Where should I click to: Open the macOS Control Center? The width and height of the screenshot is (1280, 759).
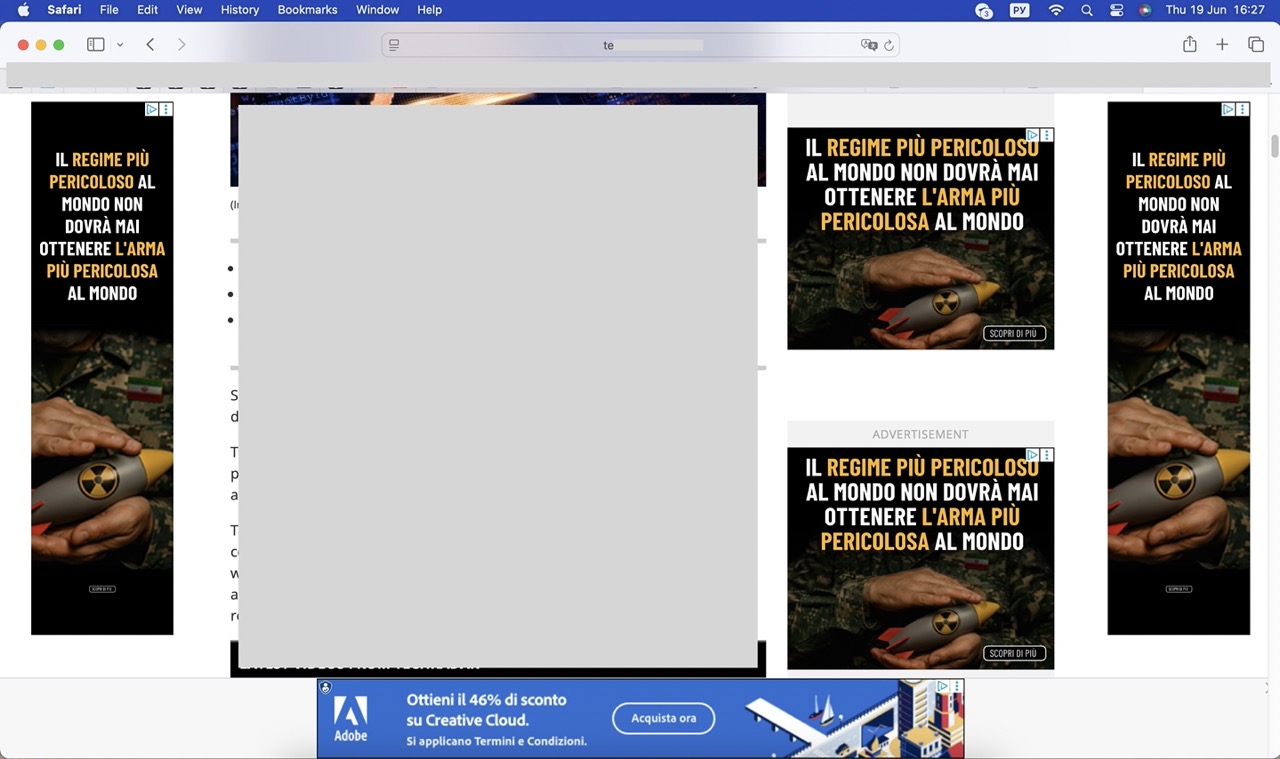(1117, 10)
